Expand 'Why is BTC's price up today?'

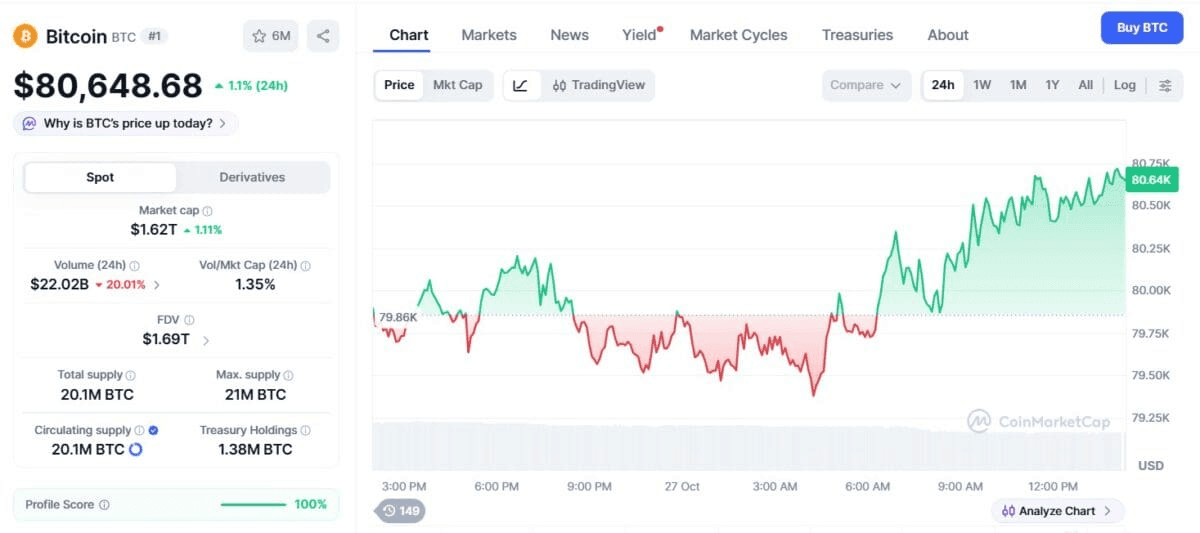click(126, 124)
